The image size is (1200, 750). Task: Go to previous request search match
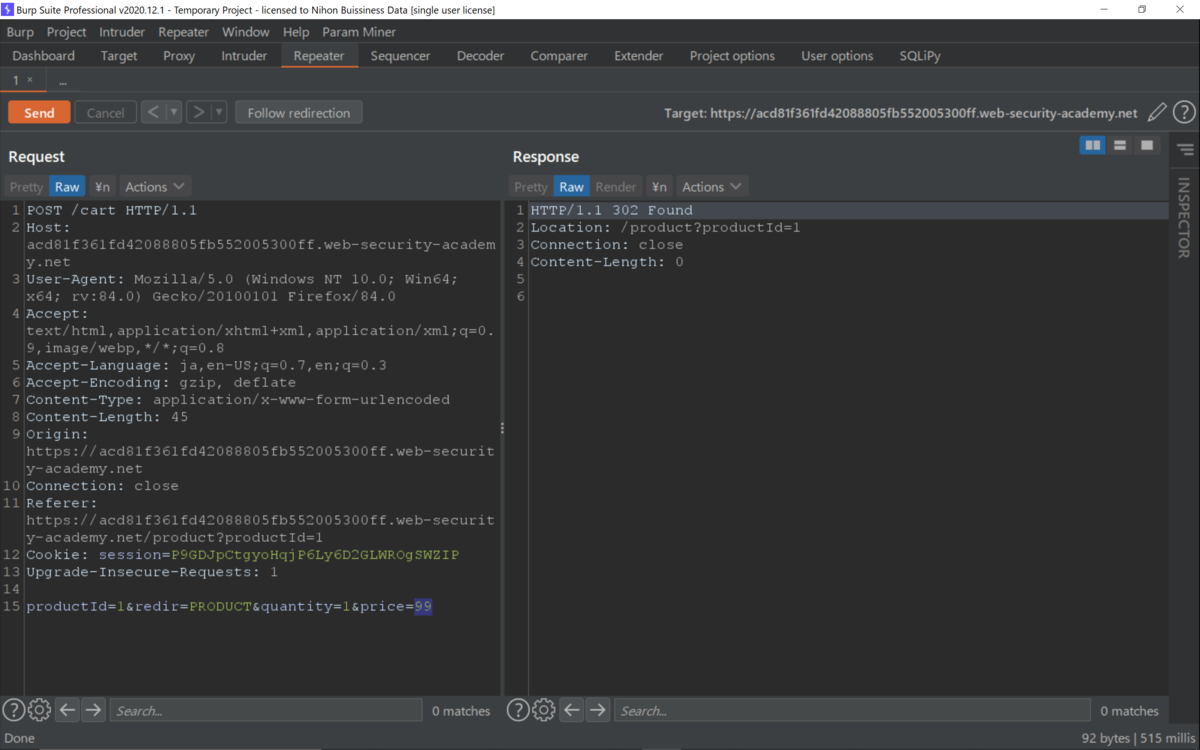(67, 710)
